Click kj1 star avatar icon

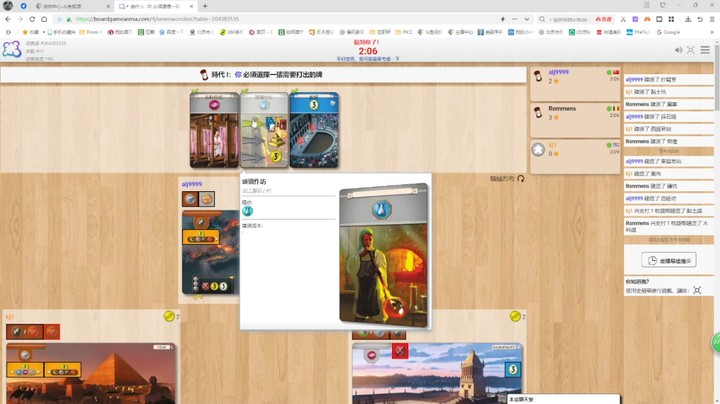tap(538, 149)
